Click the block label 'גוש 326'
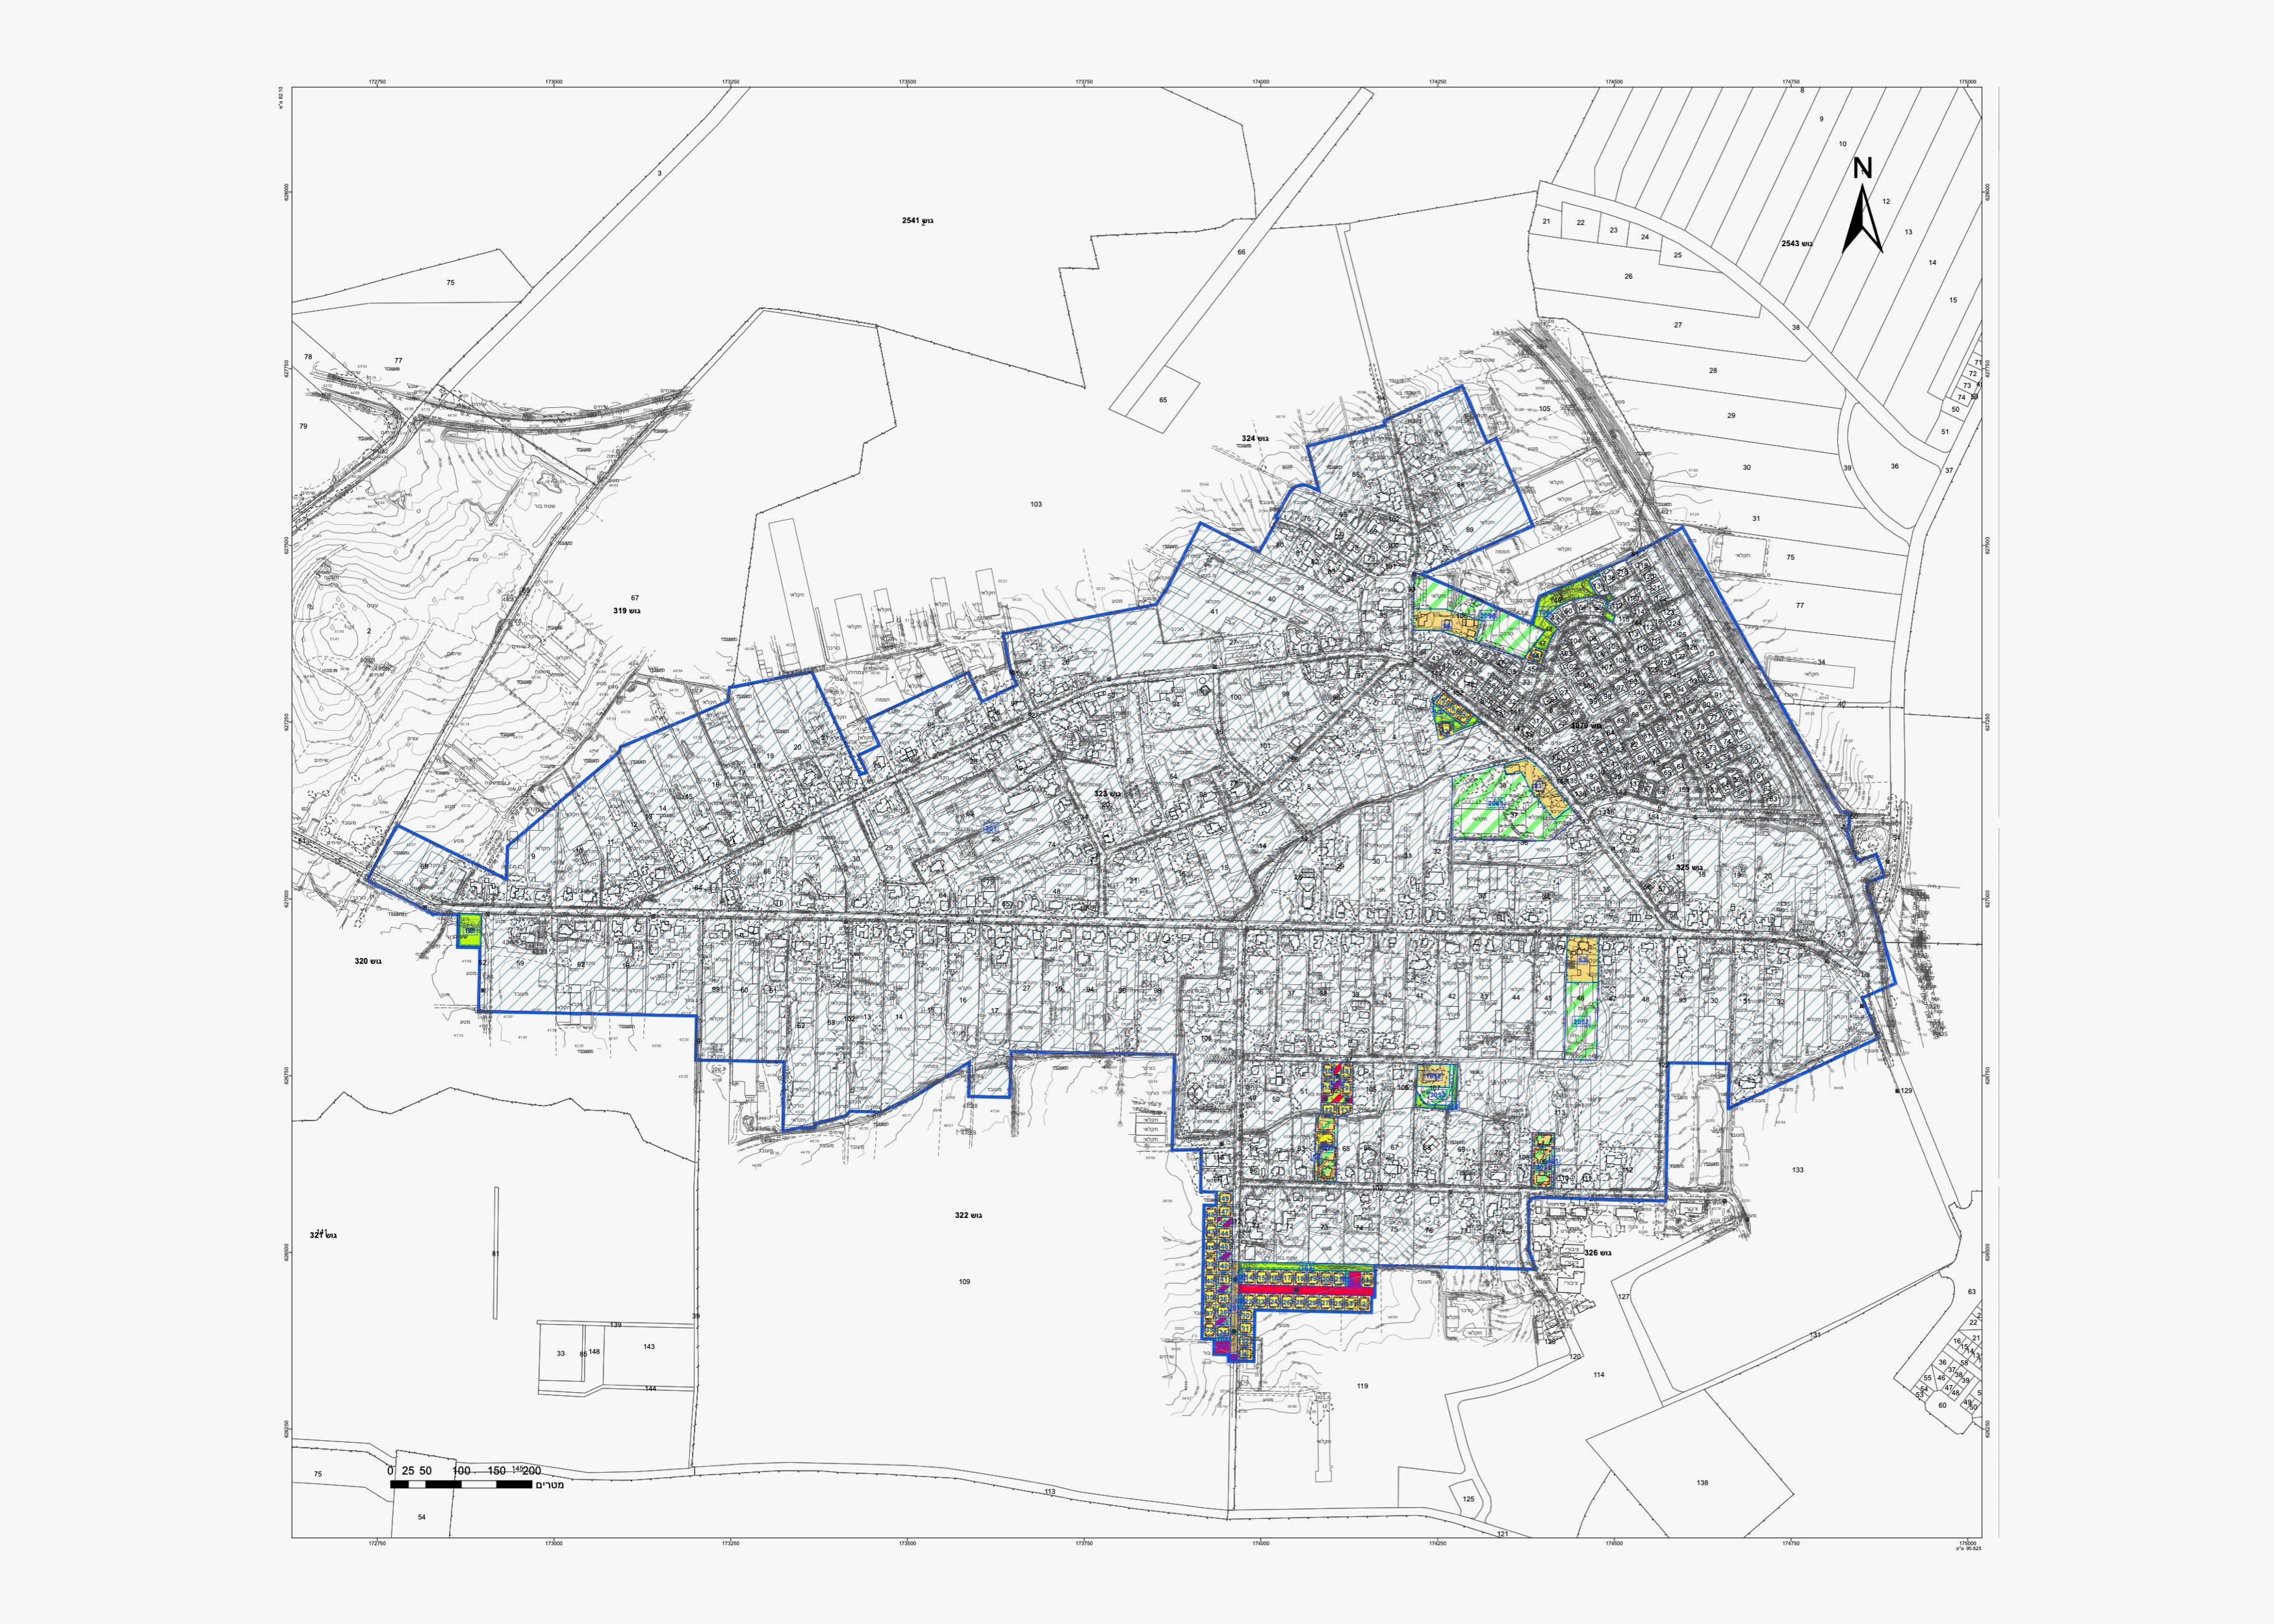 [1598, 1253]
